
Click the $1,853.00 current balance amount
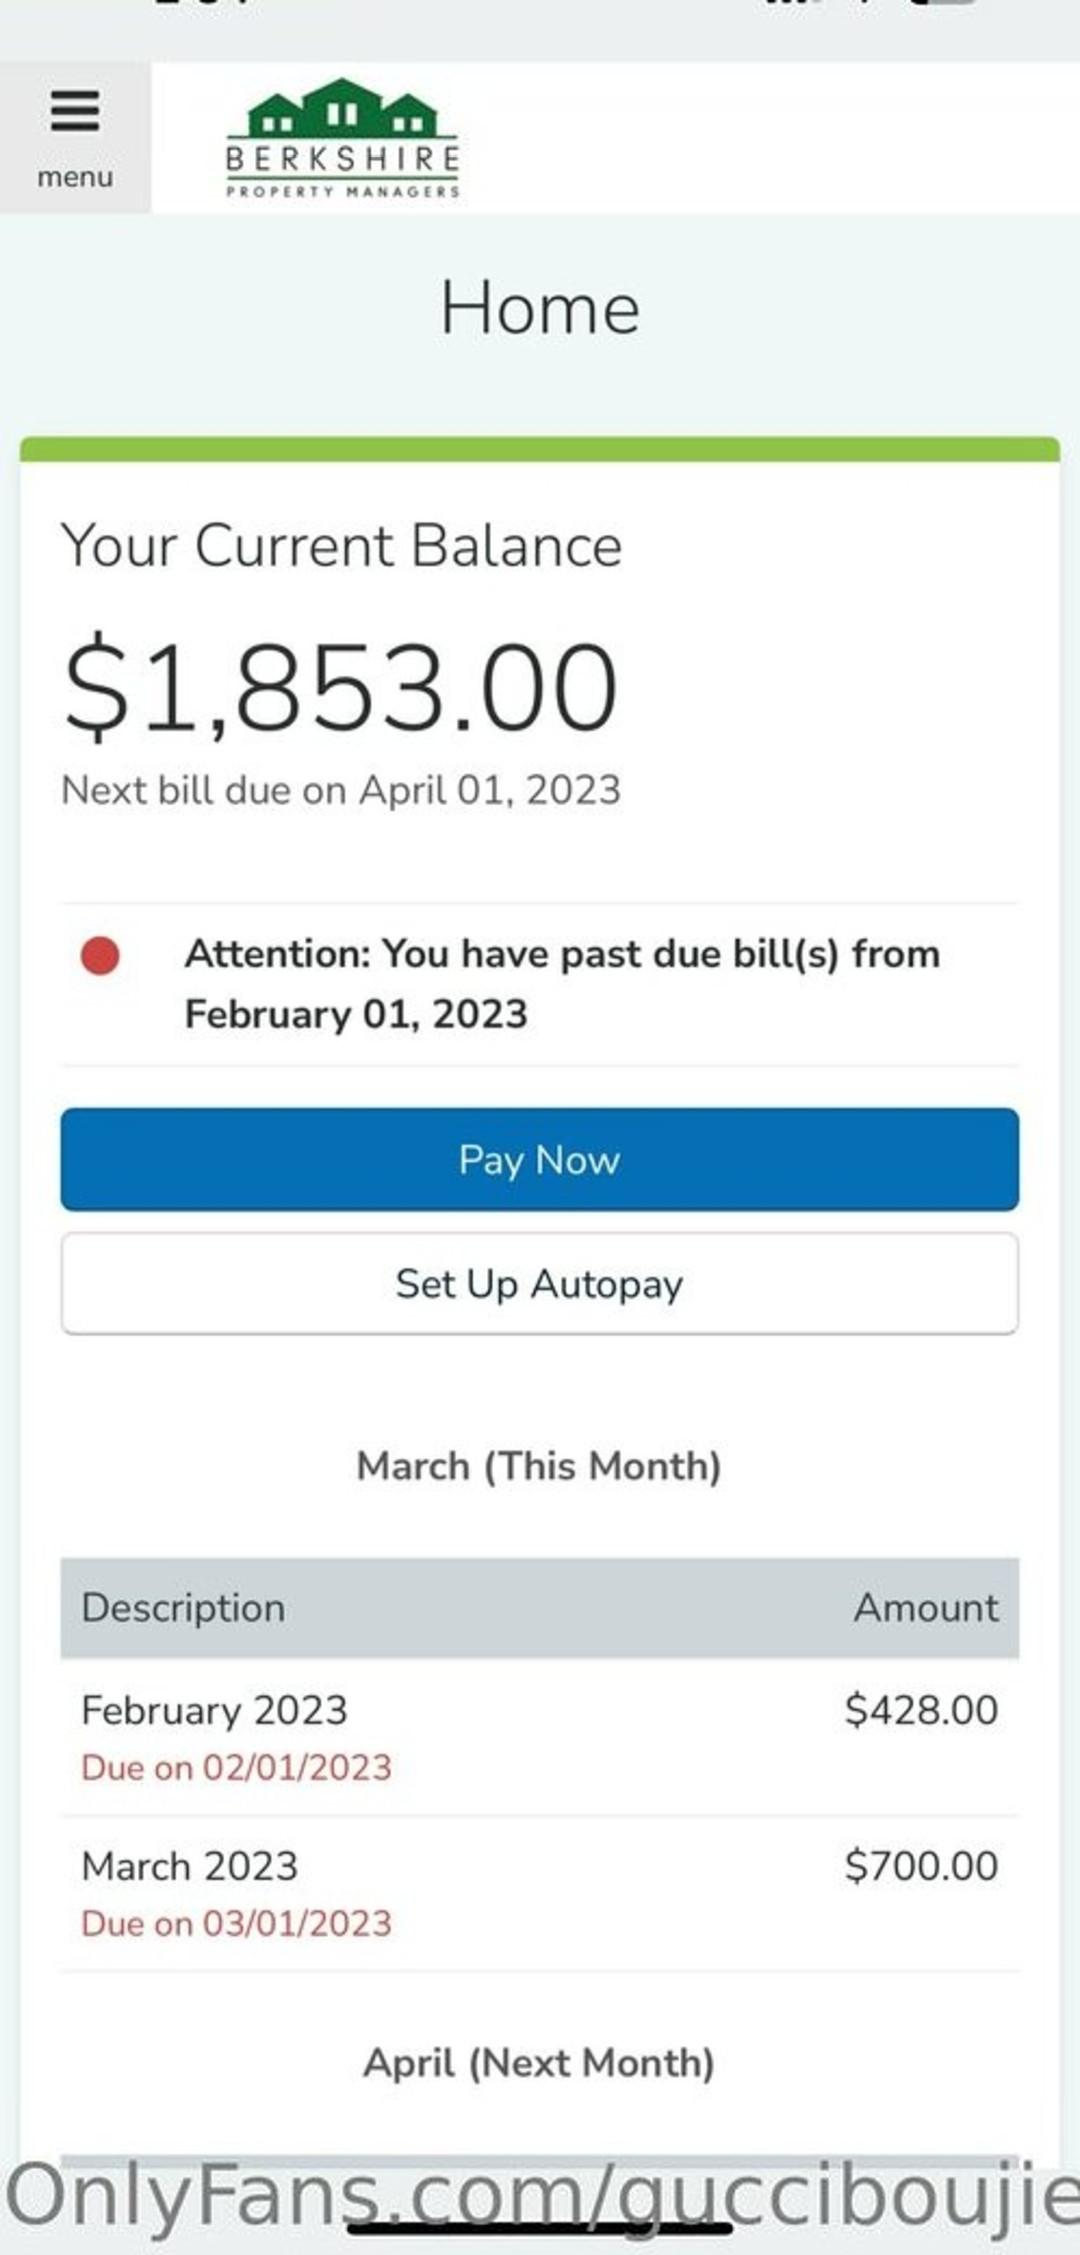tap(340, 688)
